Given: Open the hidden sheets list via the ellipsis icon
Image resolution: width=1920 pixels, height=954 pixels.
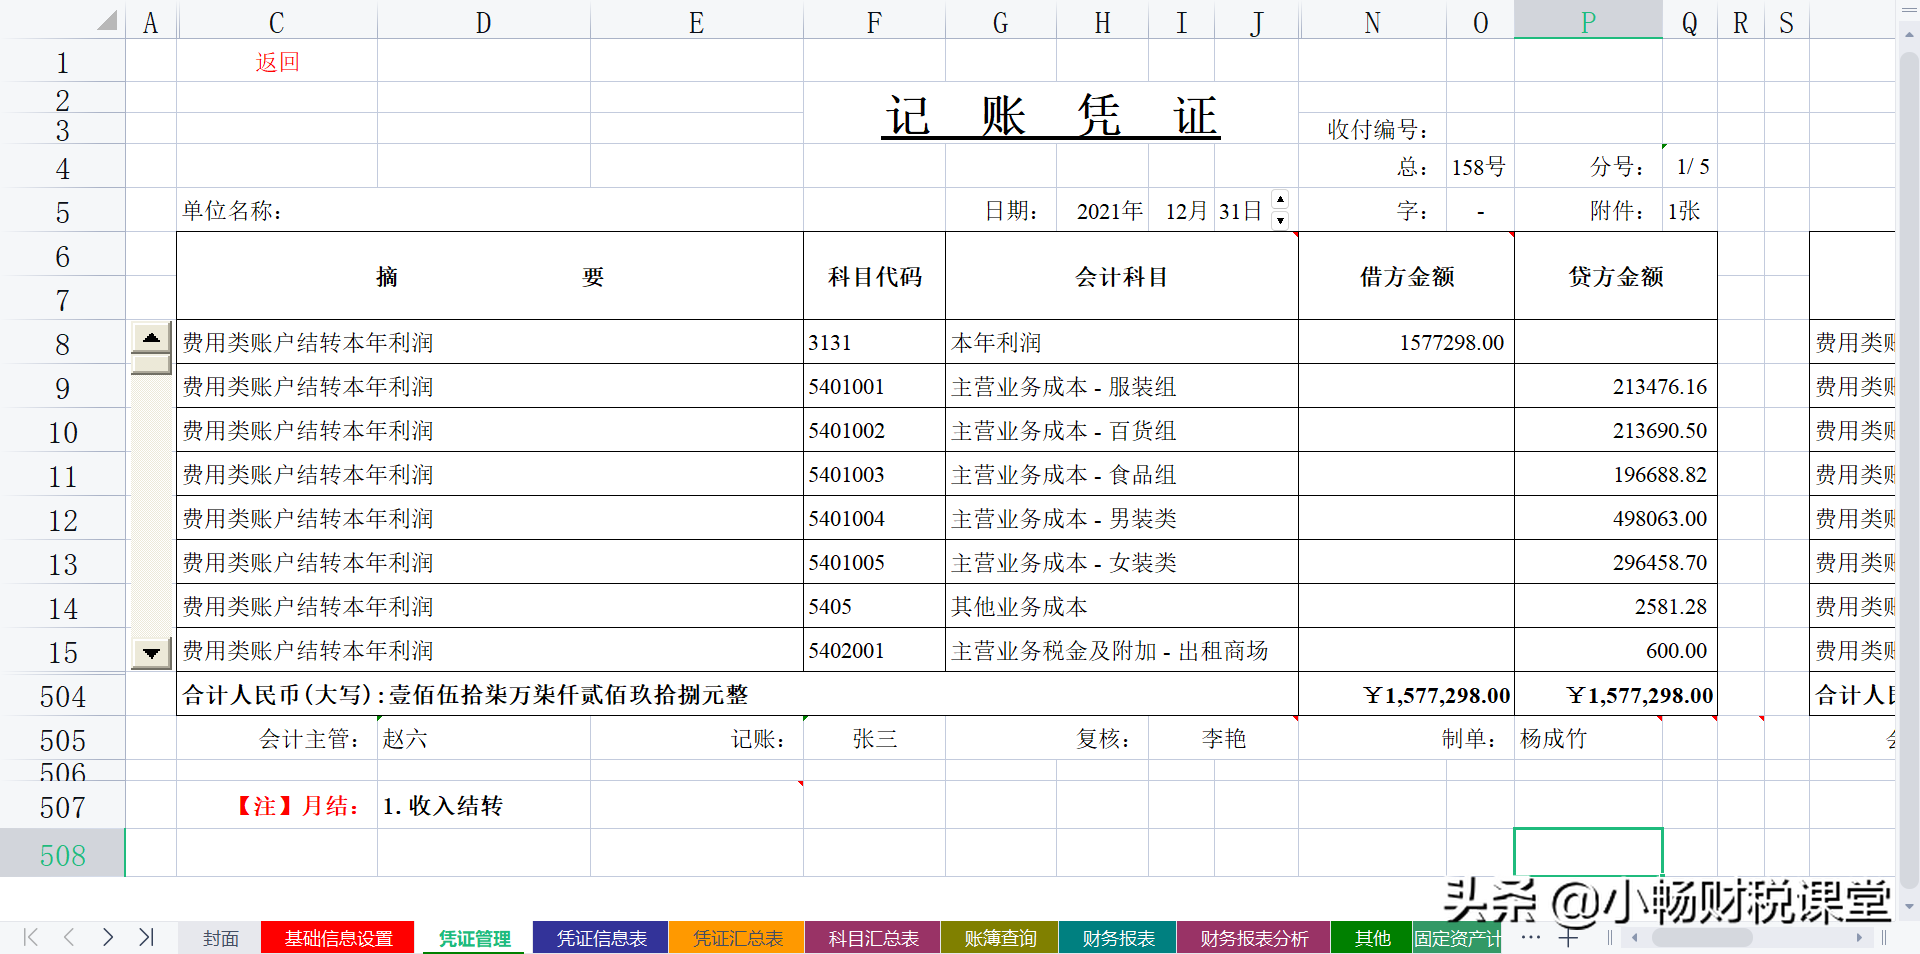Looking at the screenshot, I should (1529, 938).
